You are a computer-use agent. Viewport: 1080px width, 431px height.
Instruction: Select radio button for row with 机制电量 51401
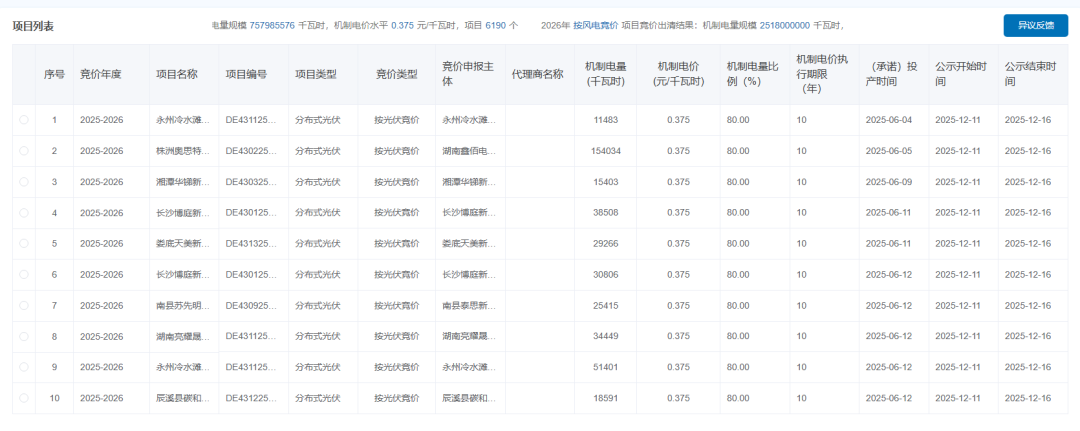[x=24, y=367]
